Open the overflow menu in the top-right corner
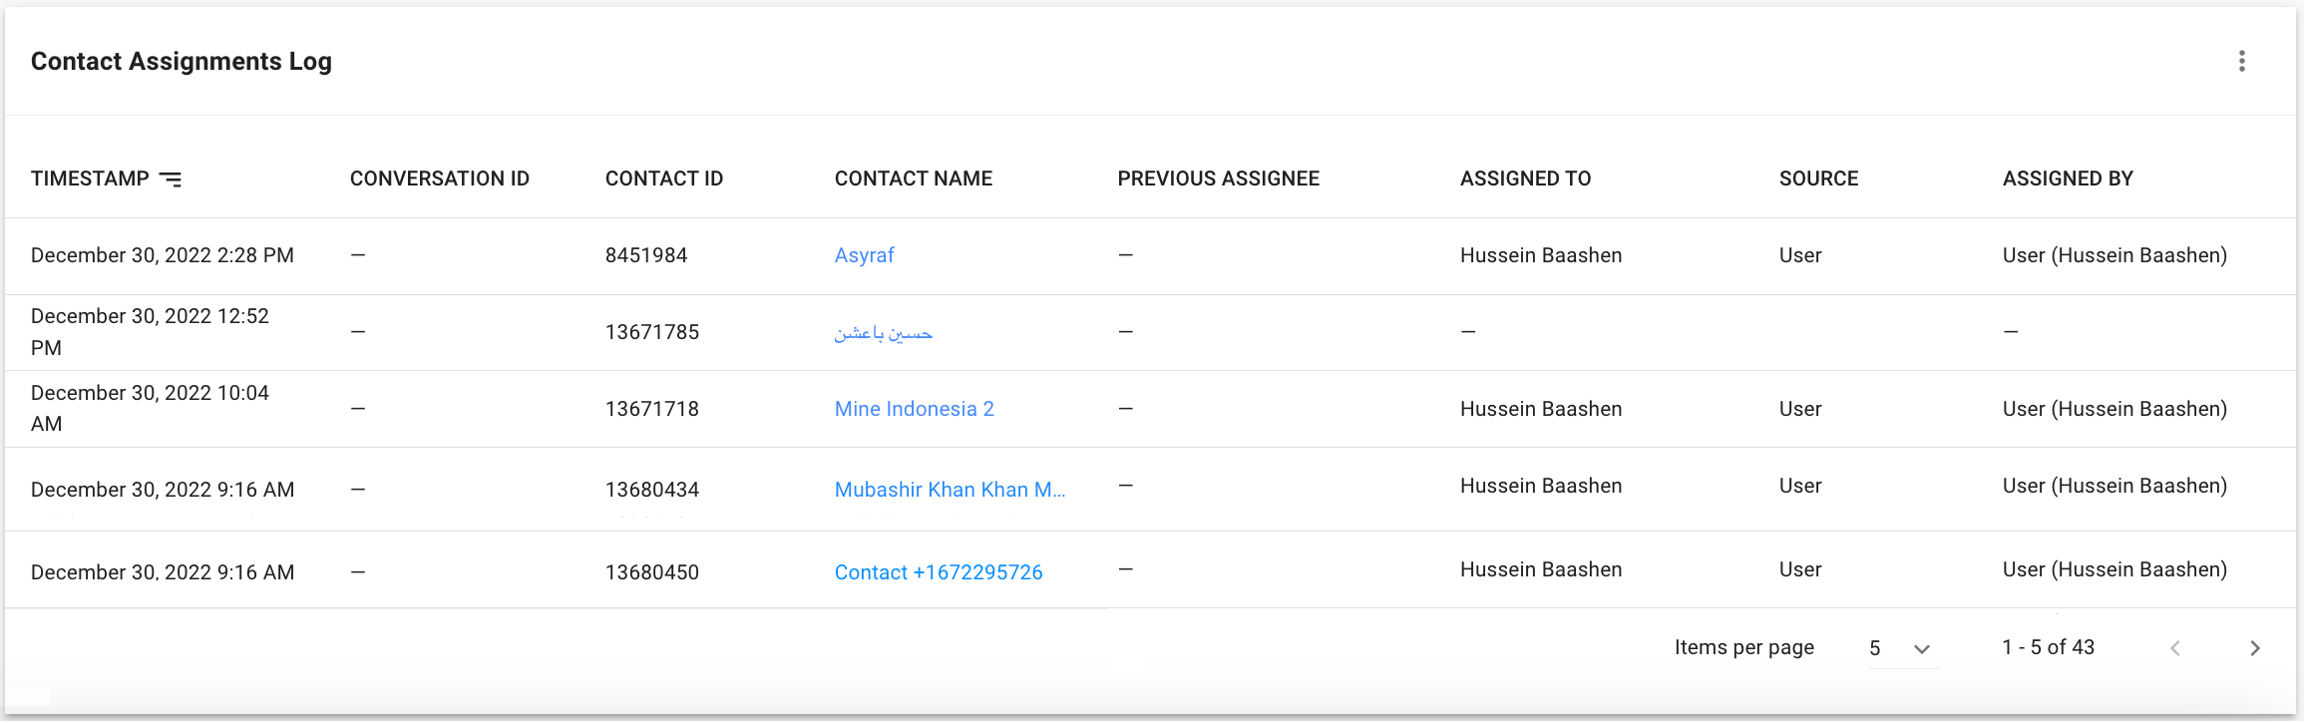 [x=2244, y=60]
